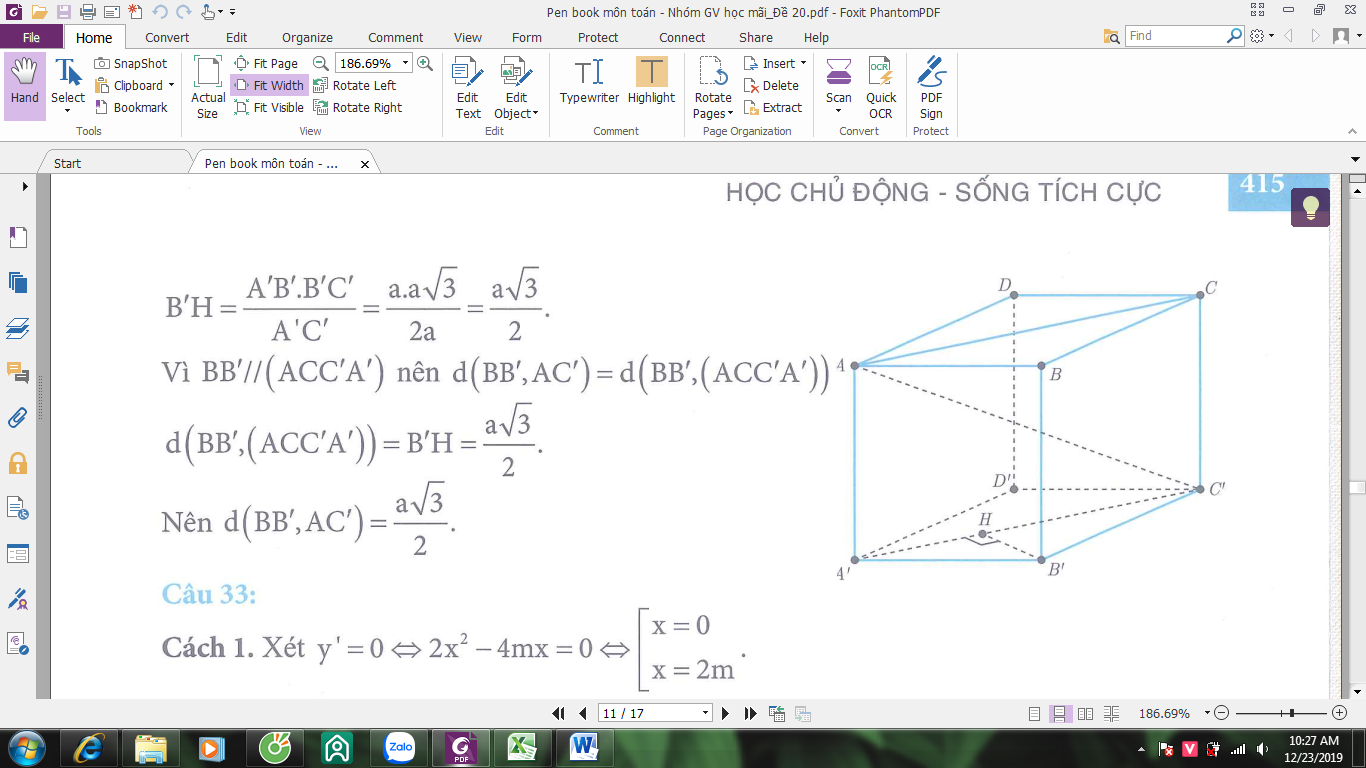Click Delete pages

point(771,85)
